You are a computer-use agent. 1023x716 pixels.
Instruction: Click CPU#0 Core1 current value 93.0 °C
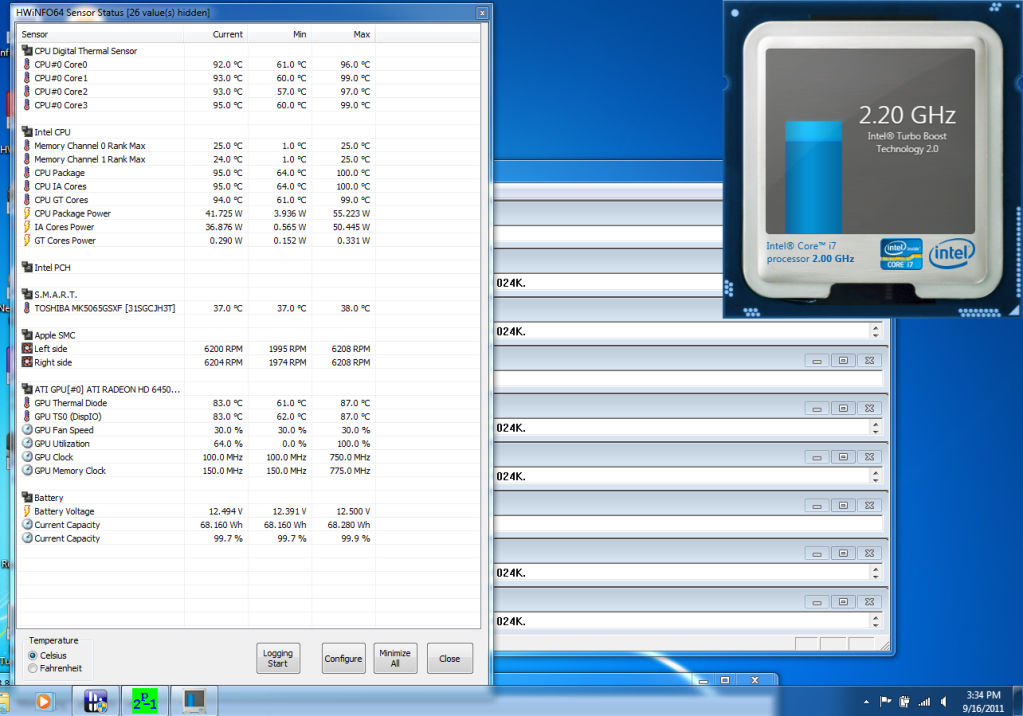coord(228,78)
